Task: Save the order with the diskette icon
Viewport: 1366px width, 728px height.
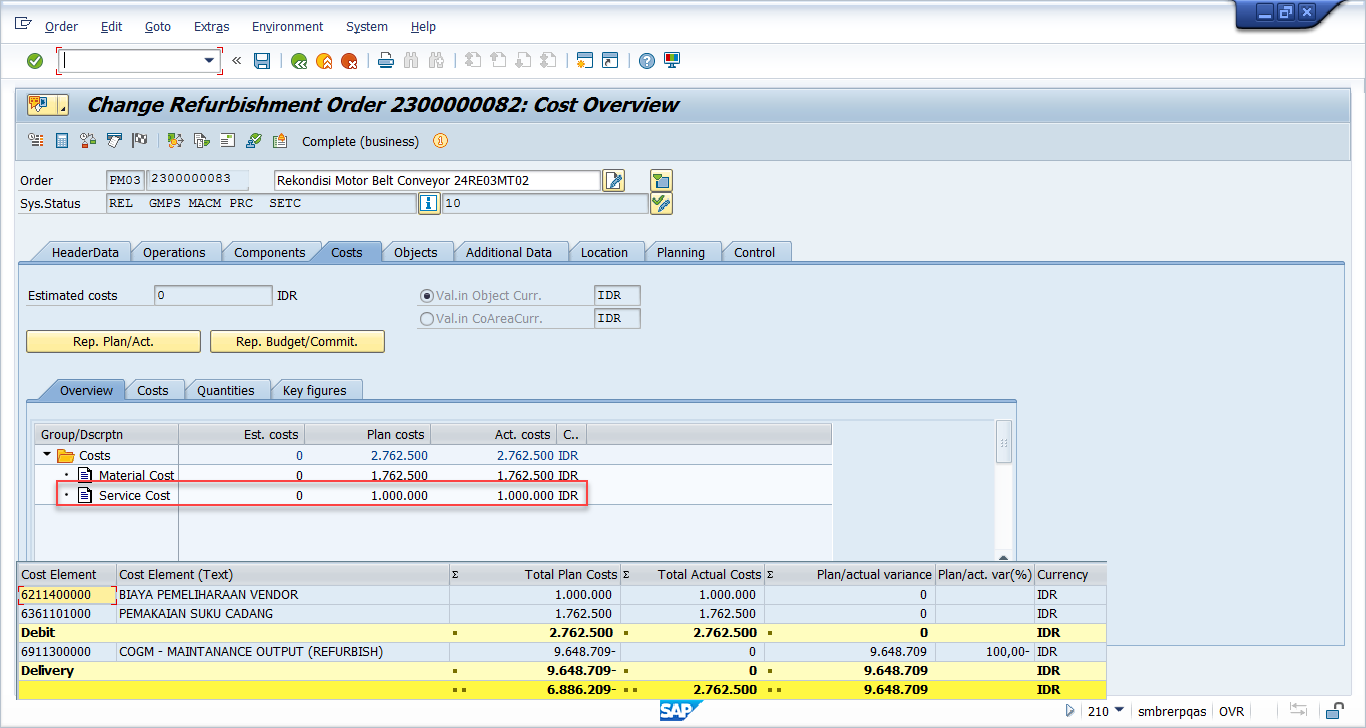Action: click(x=262, y=61)
